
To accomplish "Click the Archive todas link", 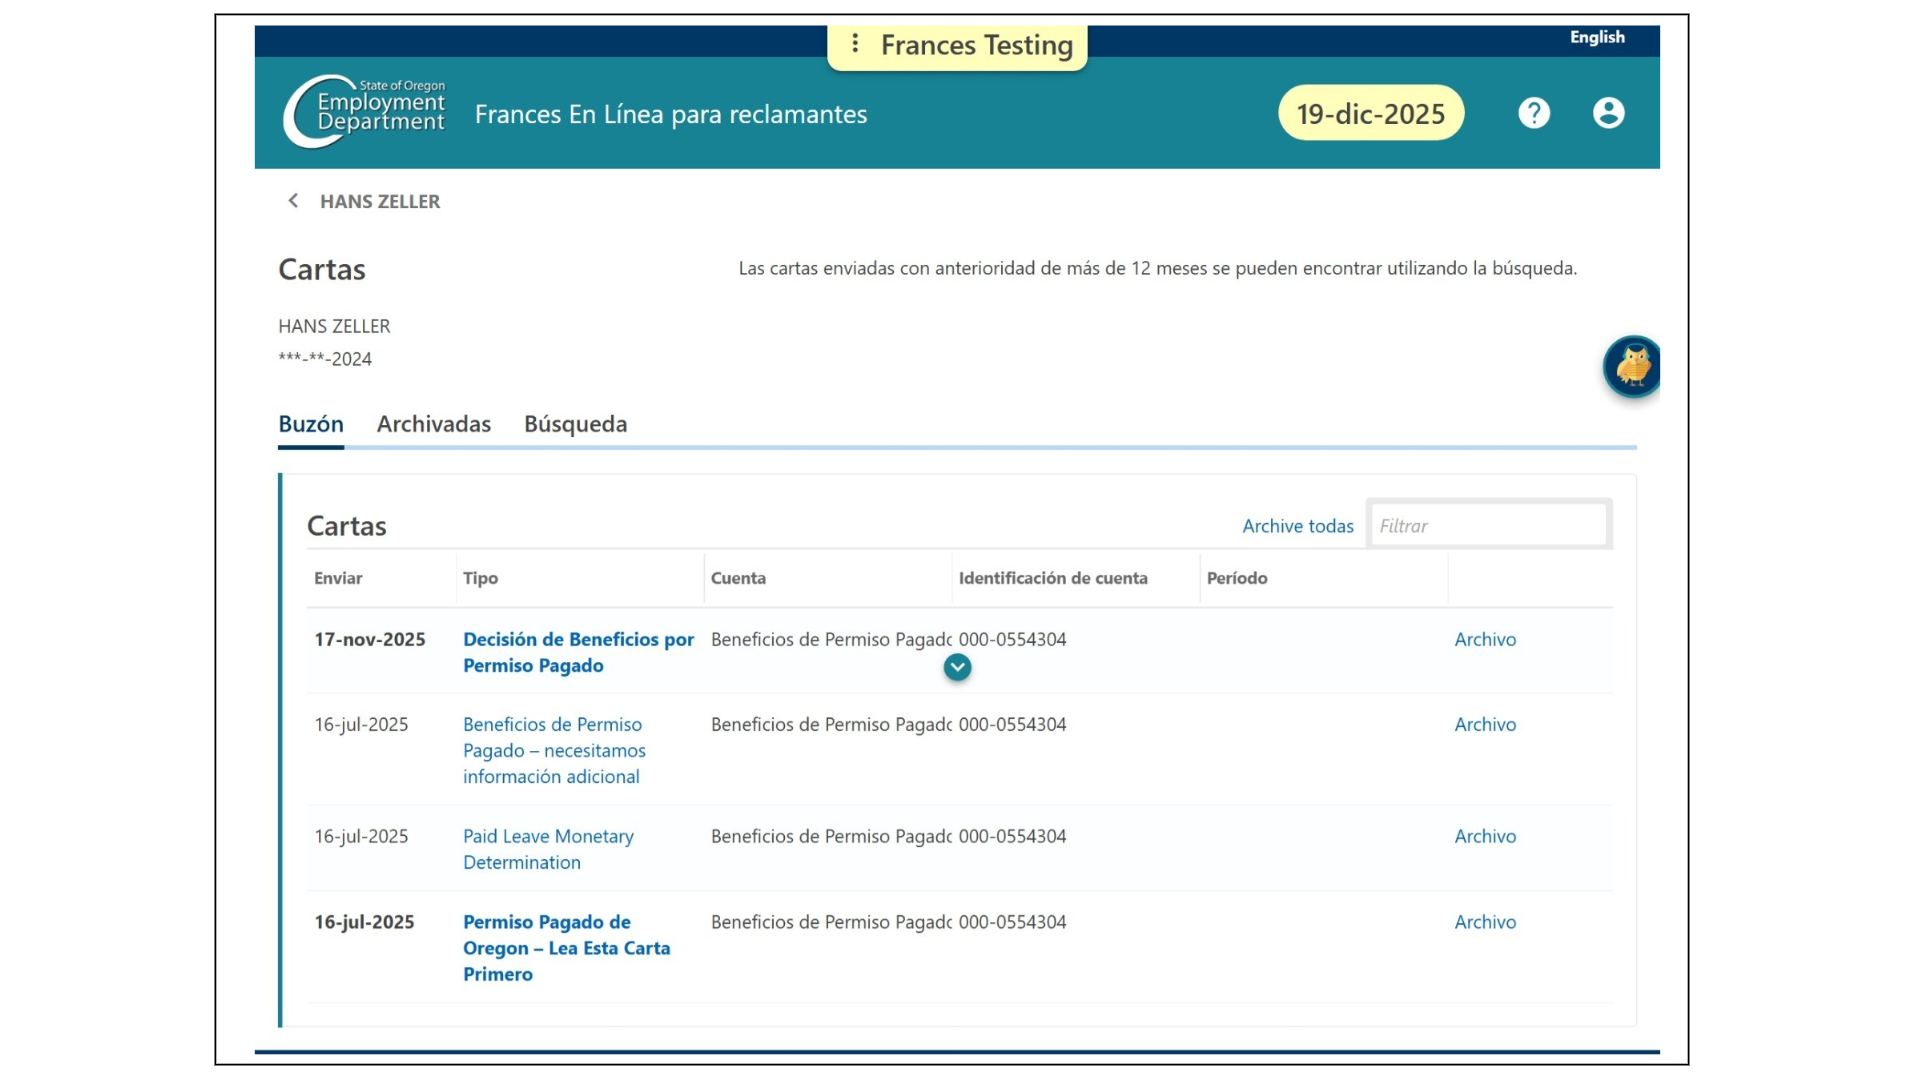I will pos(1298,526).
